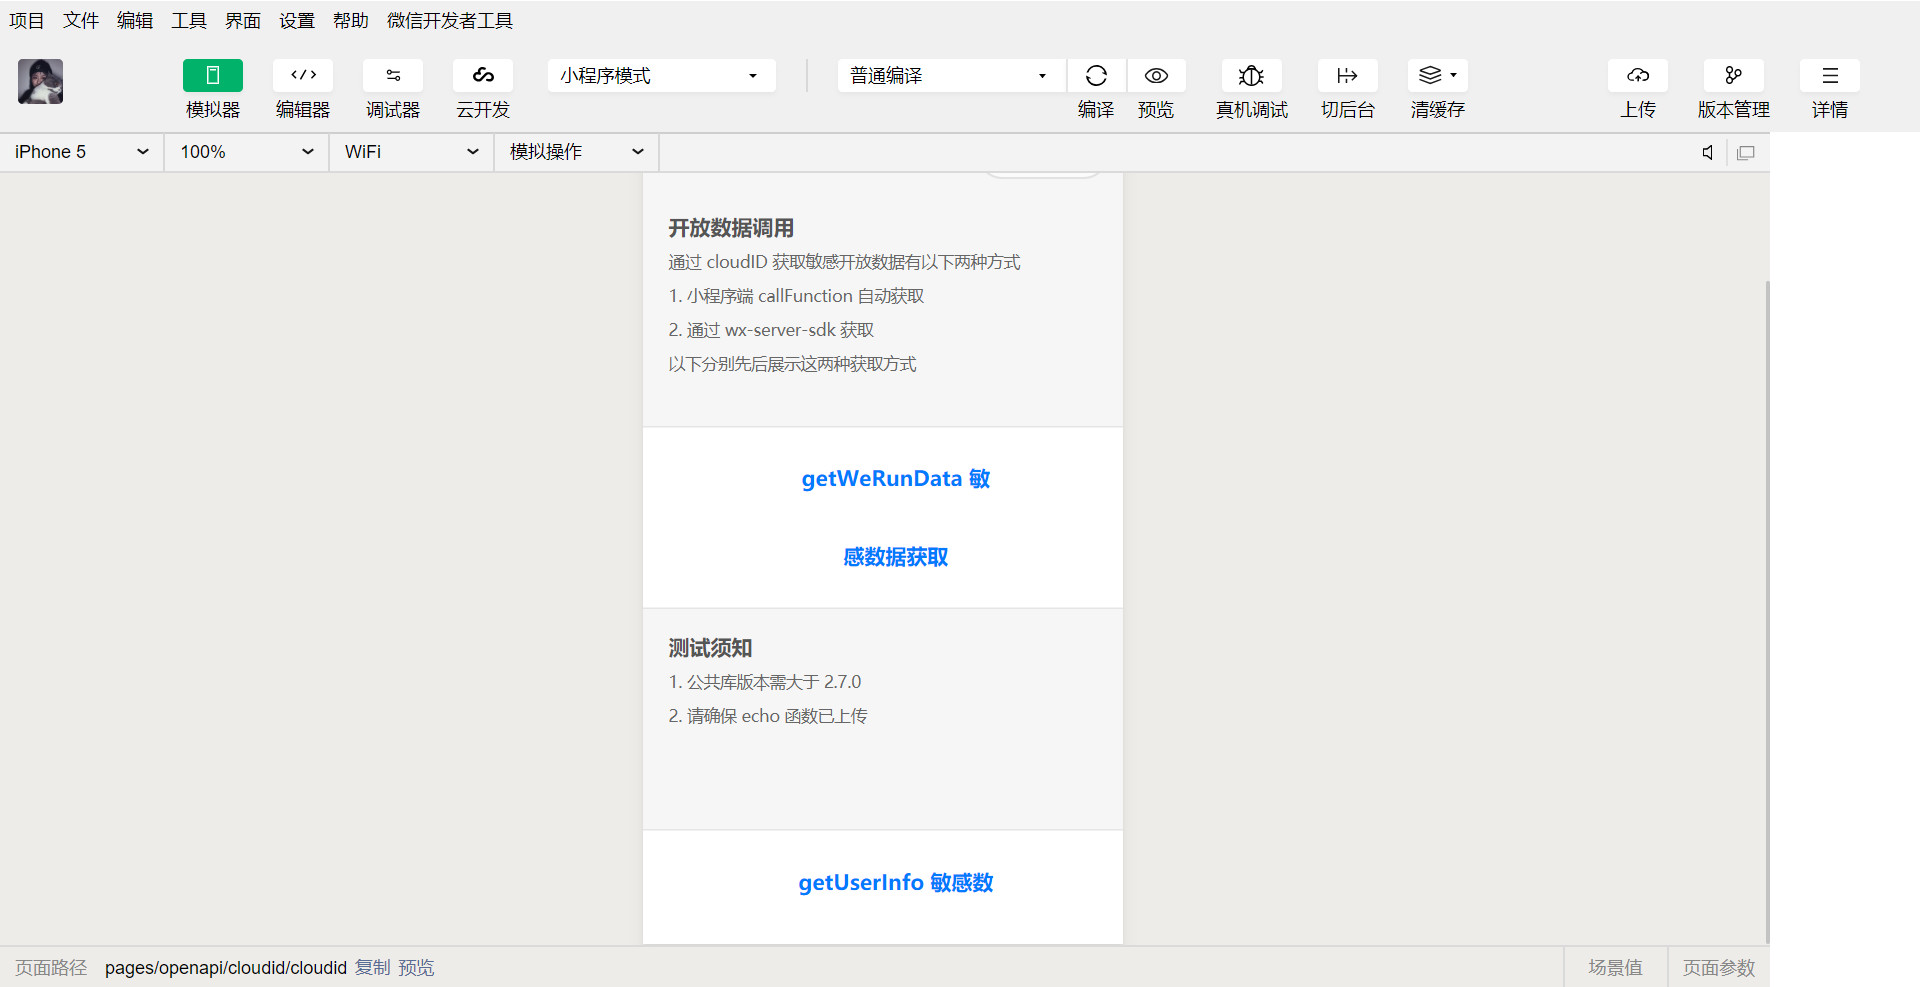Image resolution: width=1920 pixels, height=987 pixels.
Task: Open the 项目 menu
Action: 27,21
